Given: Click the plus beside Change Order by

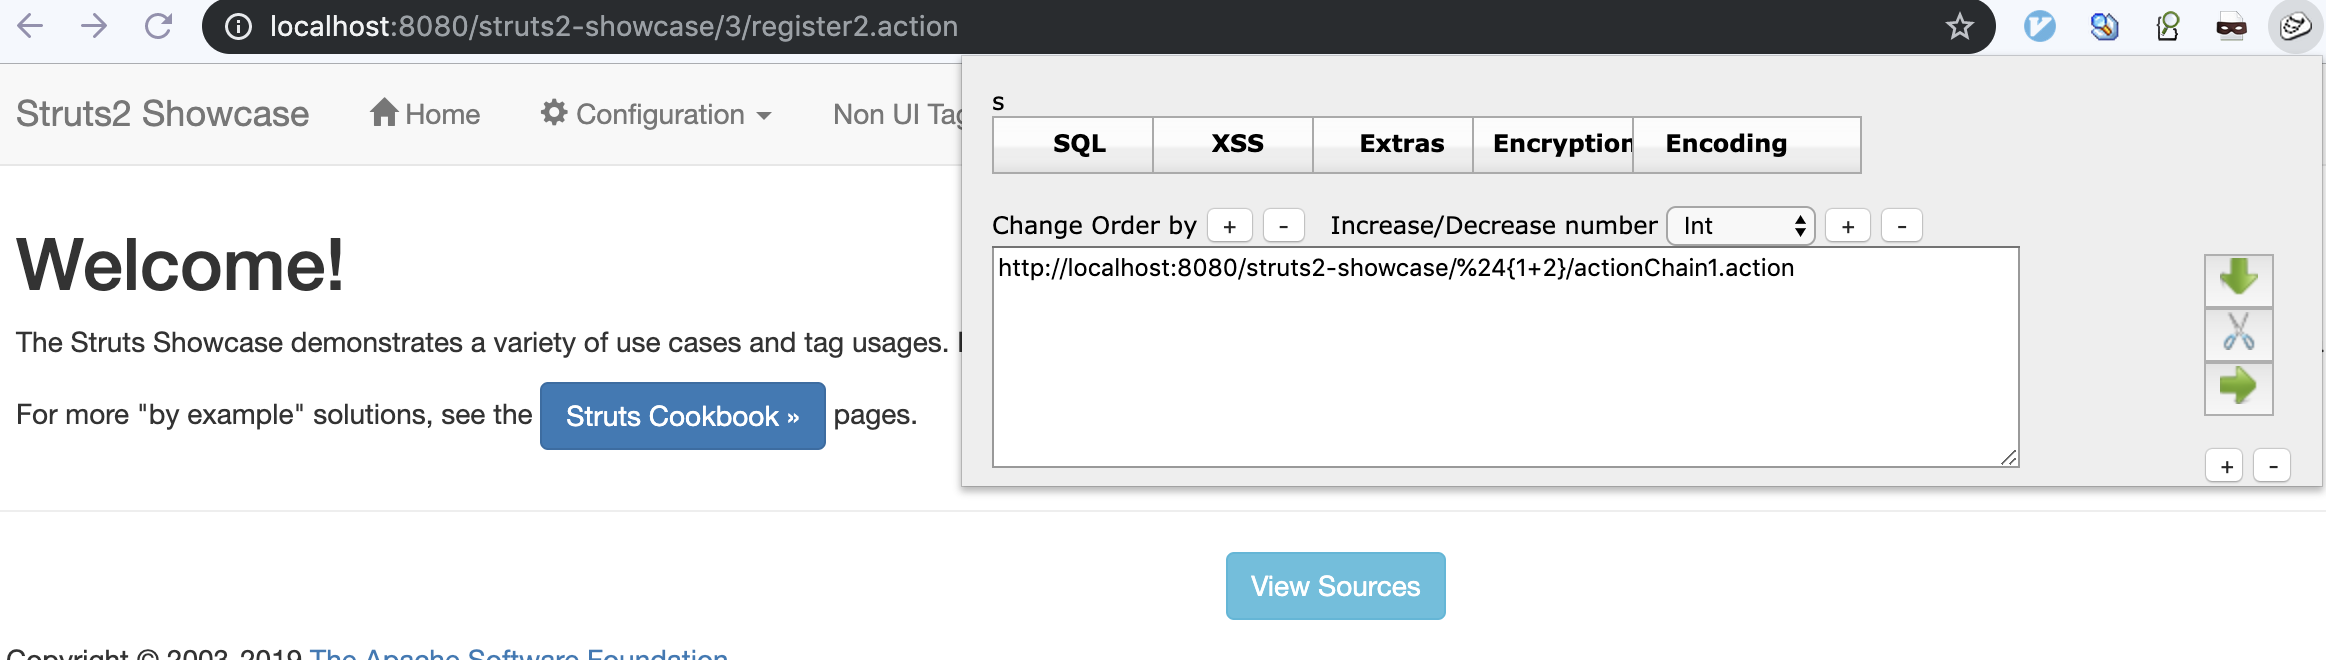Looking at the screenshot, I should pyautogui.click(x=1229, y=226).
